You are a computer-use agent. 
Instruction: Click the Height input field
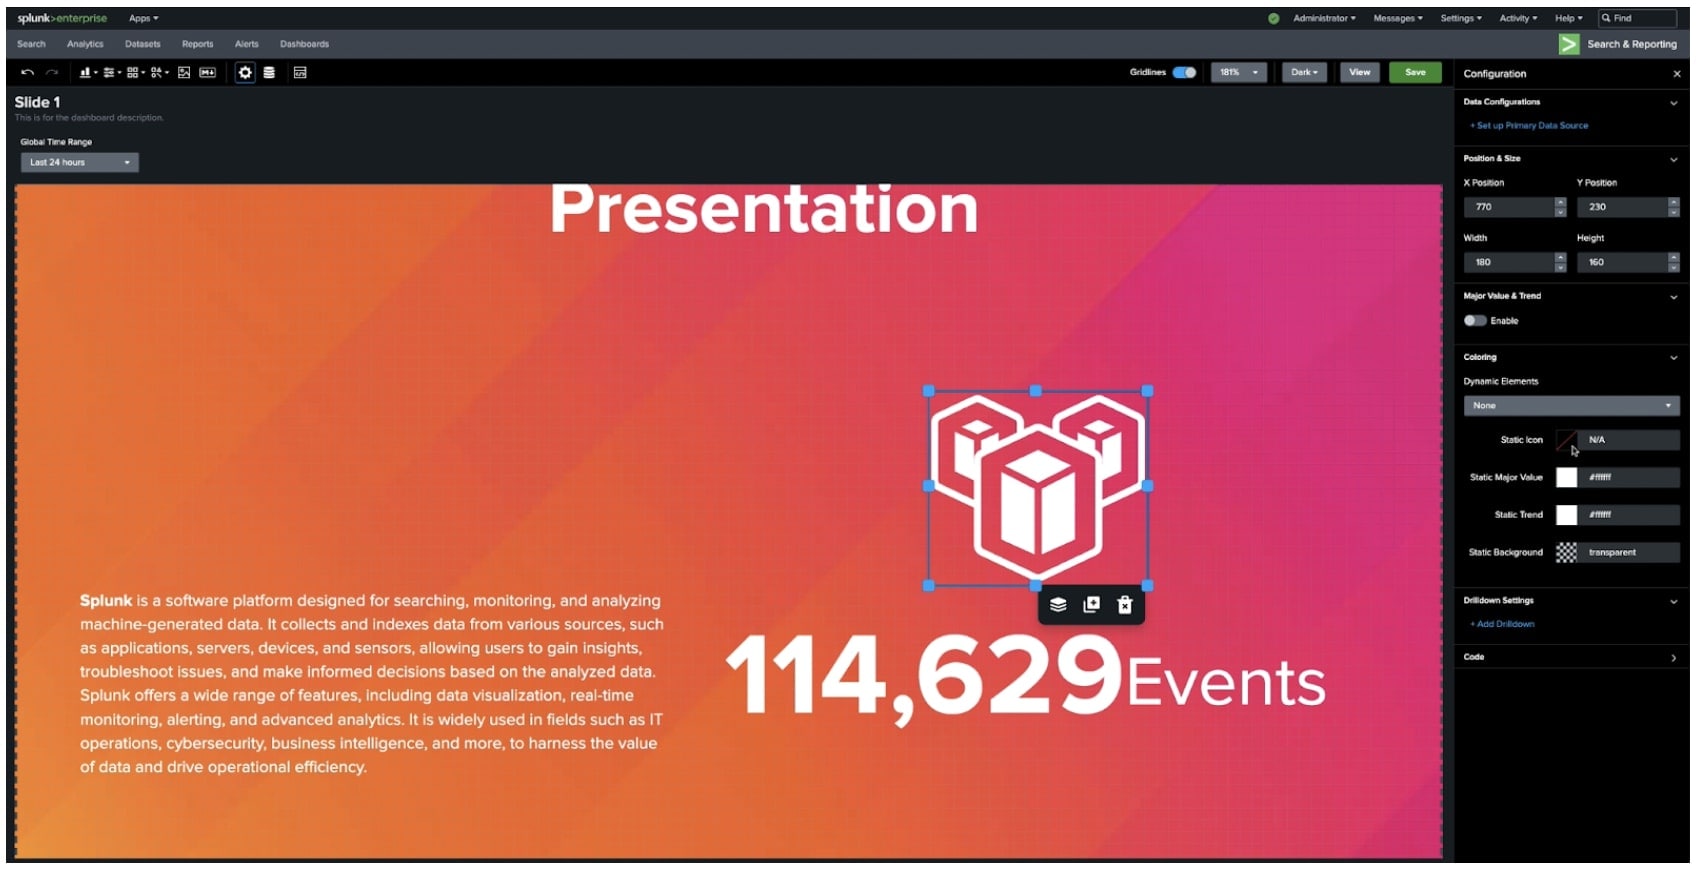1622,262
